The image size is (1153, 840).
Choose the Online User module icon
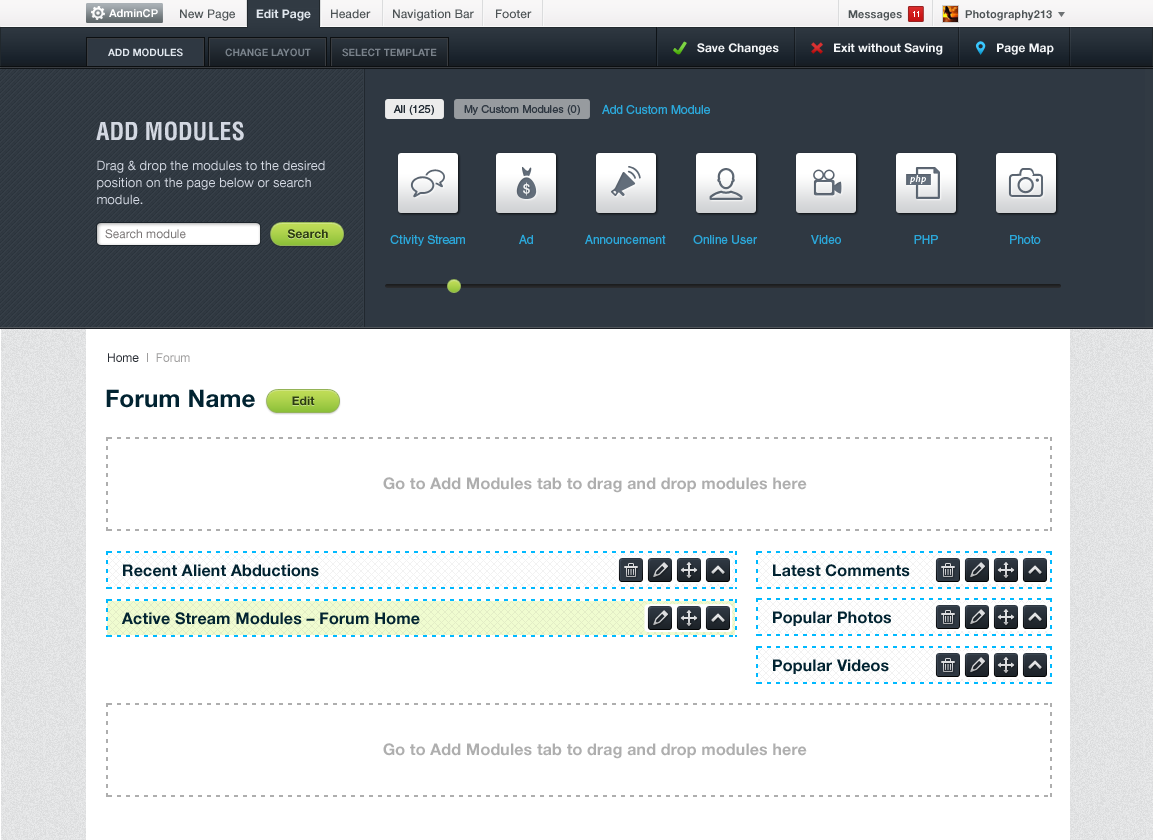(726, 183)
